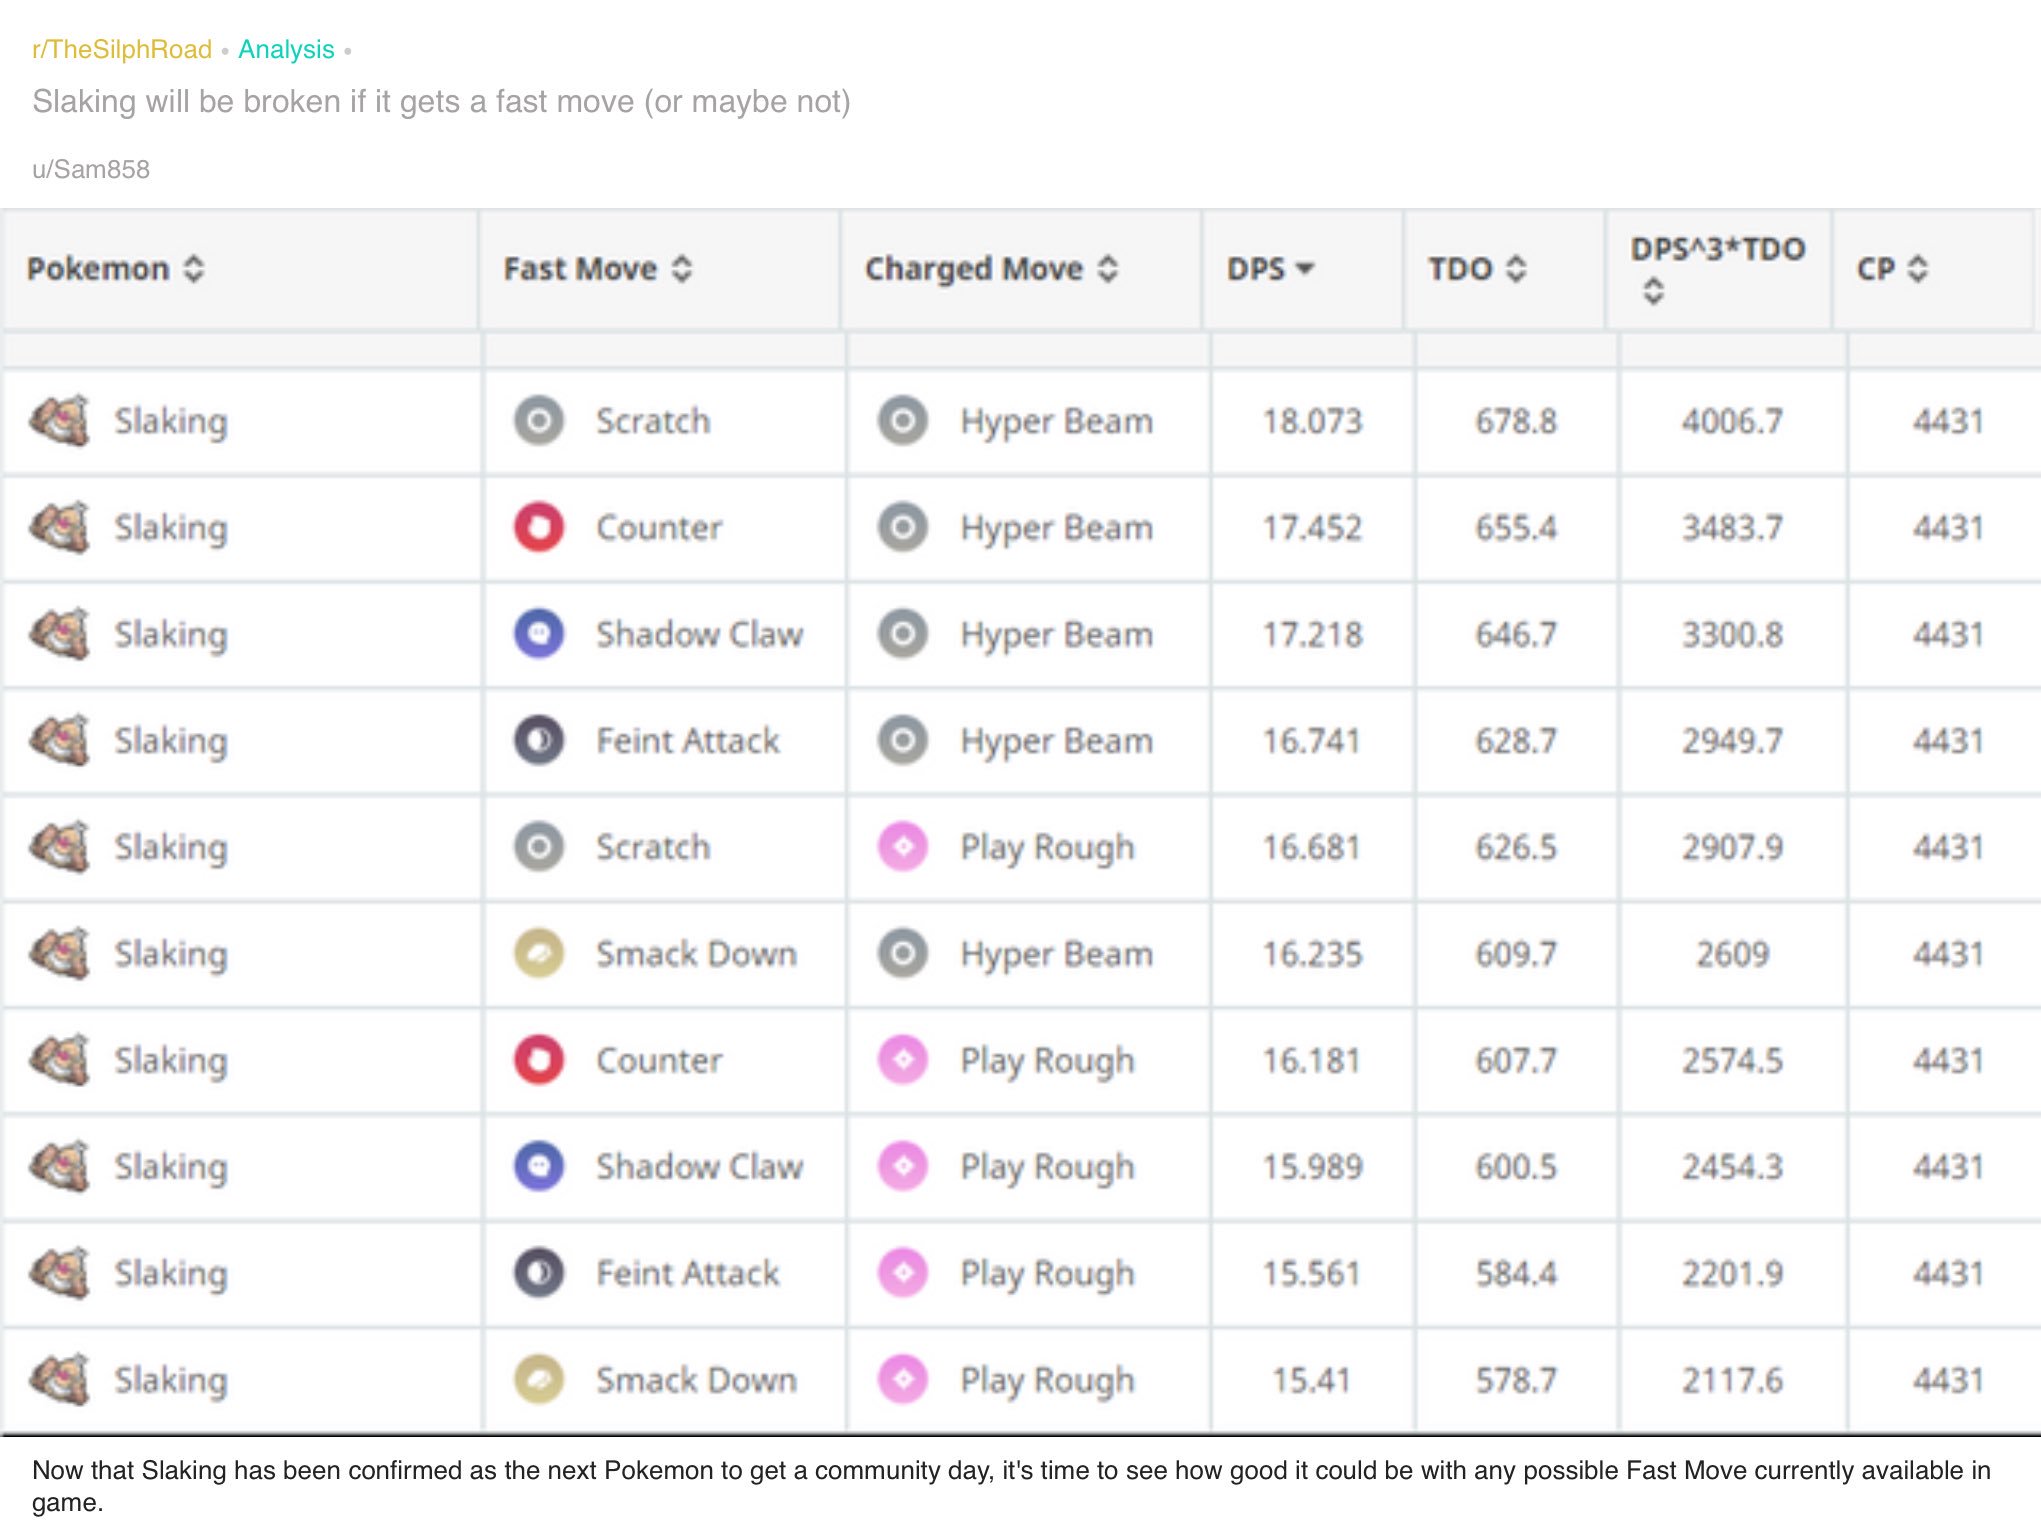Viewport: 2041px width, 1524px height.
Task: Sort by Fast Move column arrows
Action: (682, 269)
